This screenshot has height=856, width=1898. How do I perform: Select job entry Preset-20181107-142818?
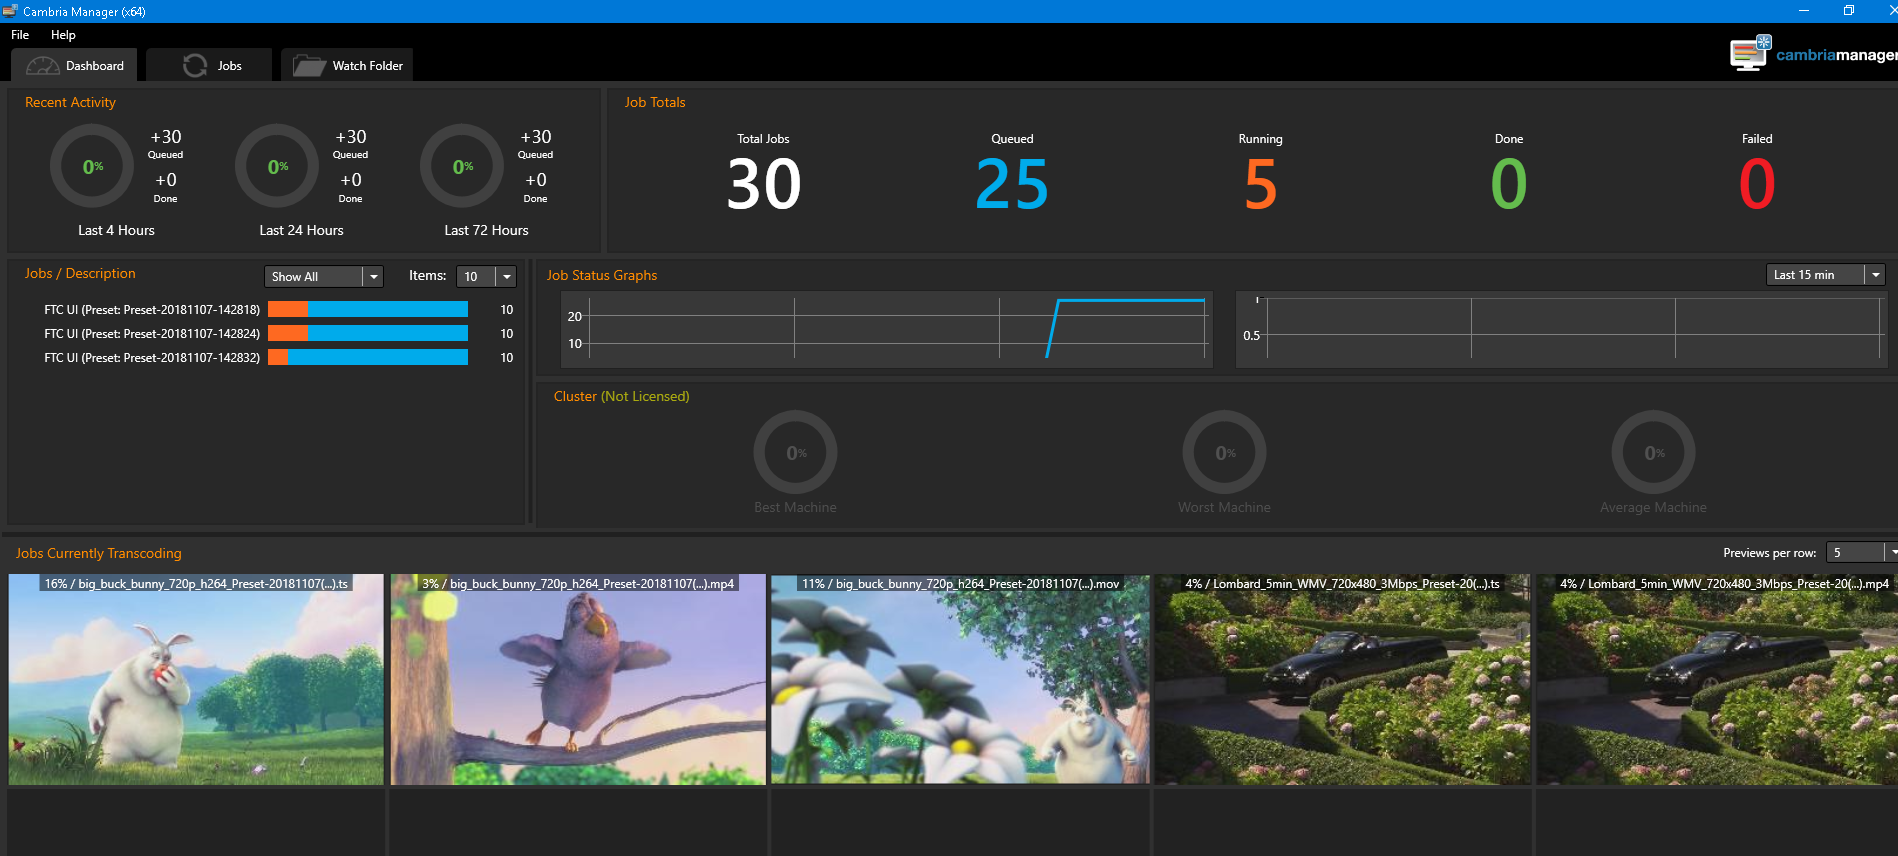click(152, 310)
